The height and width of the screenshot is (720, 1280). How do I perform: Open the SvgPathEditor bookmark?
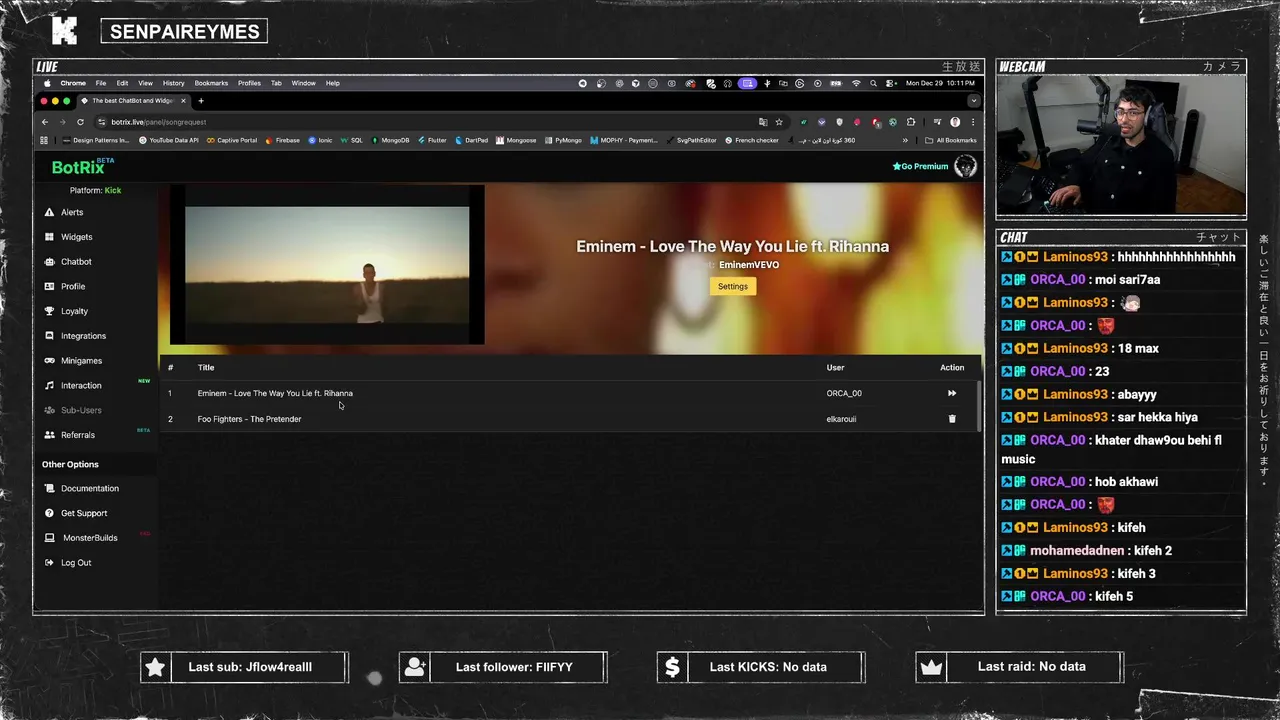(691, 140)
